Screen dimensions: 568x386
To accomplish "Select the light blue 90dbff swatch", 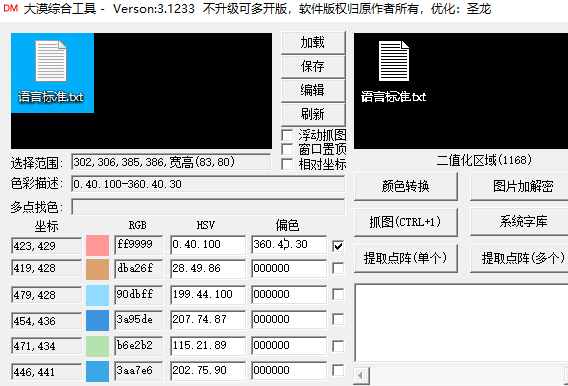I will coord(97,295).
